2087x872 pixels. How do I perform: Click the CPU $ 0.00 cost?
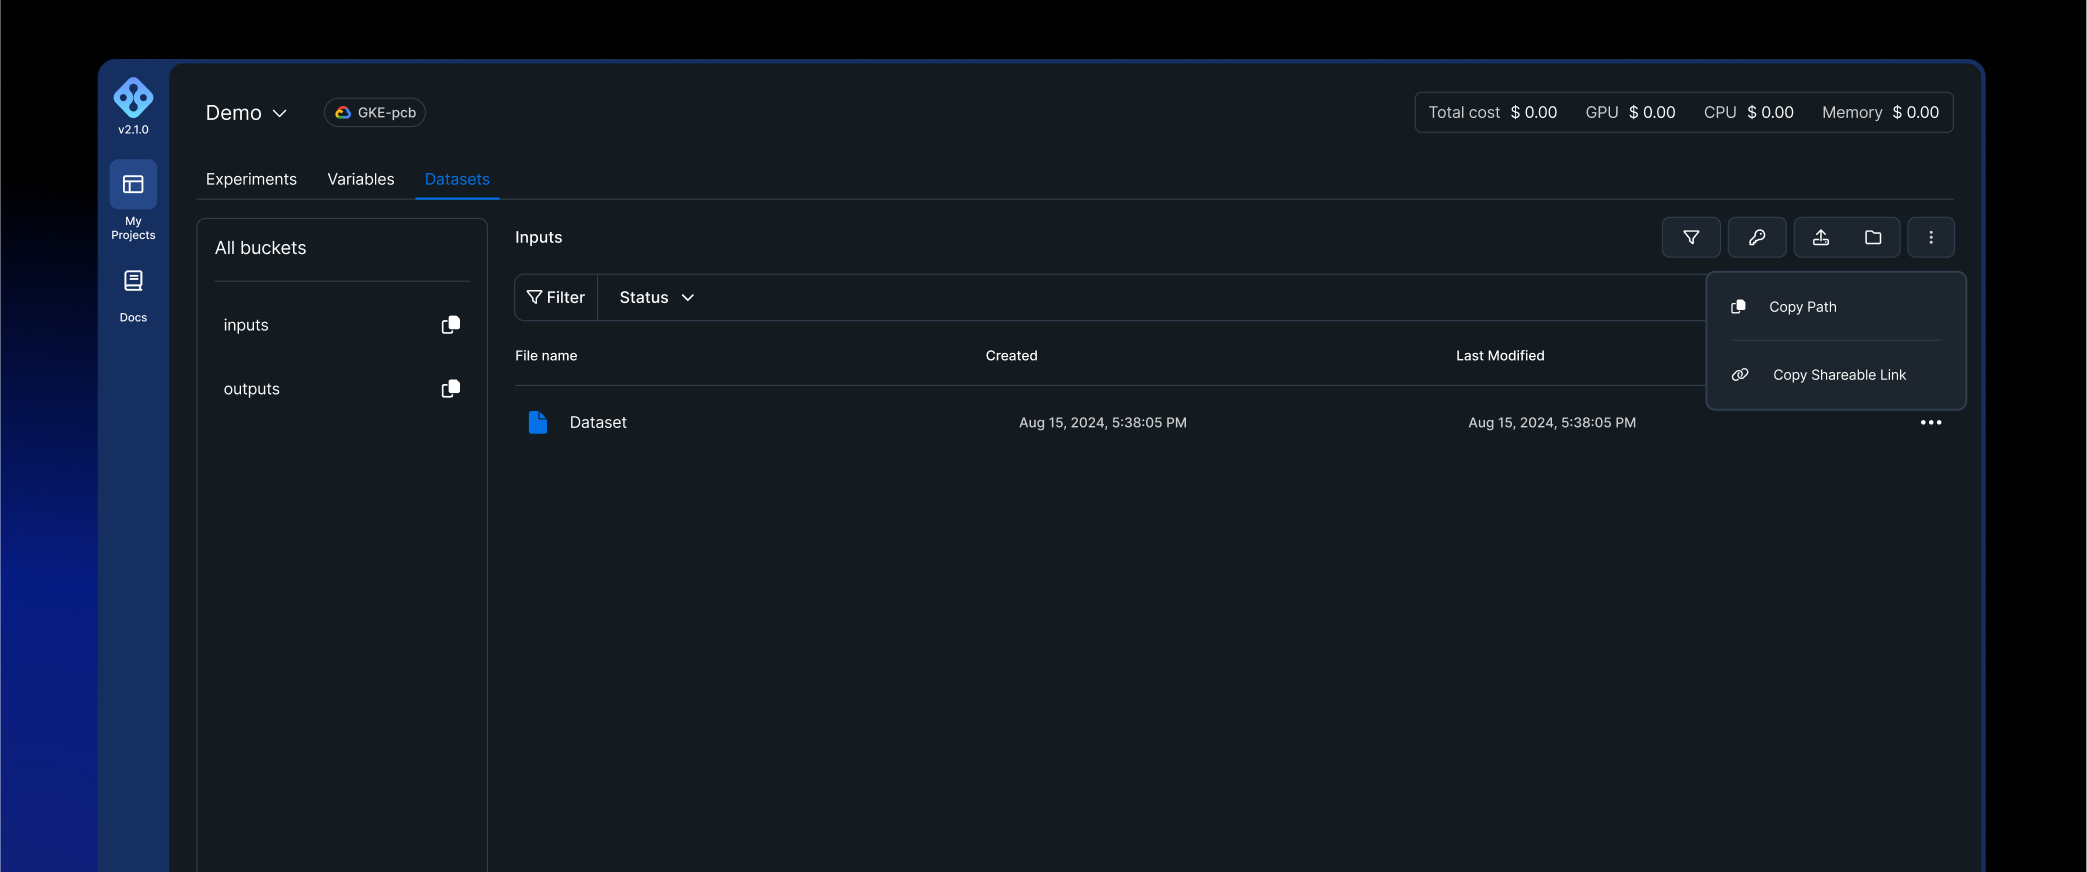point(1749,113)
